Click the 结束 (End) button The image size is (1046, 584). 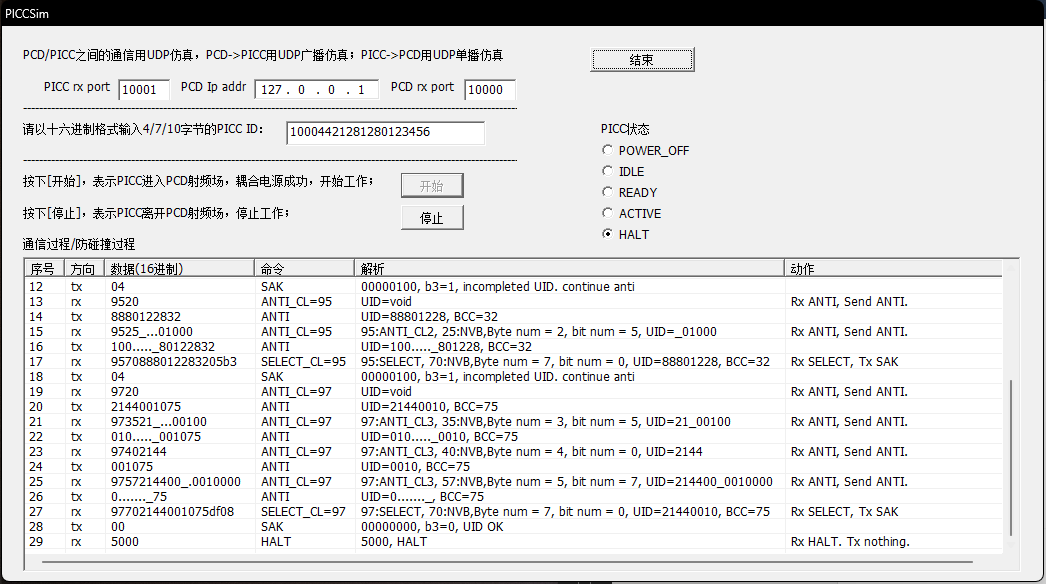(641, 60)
